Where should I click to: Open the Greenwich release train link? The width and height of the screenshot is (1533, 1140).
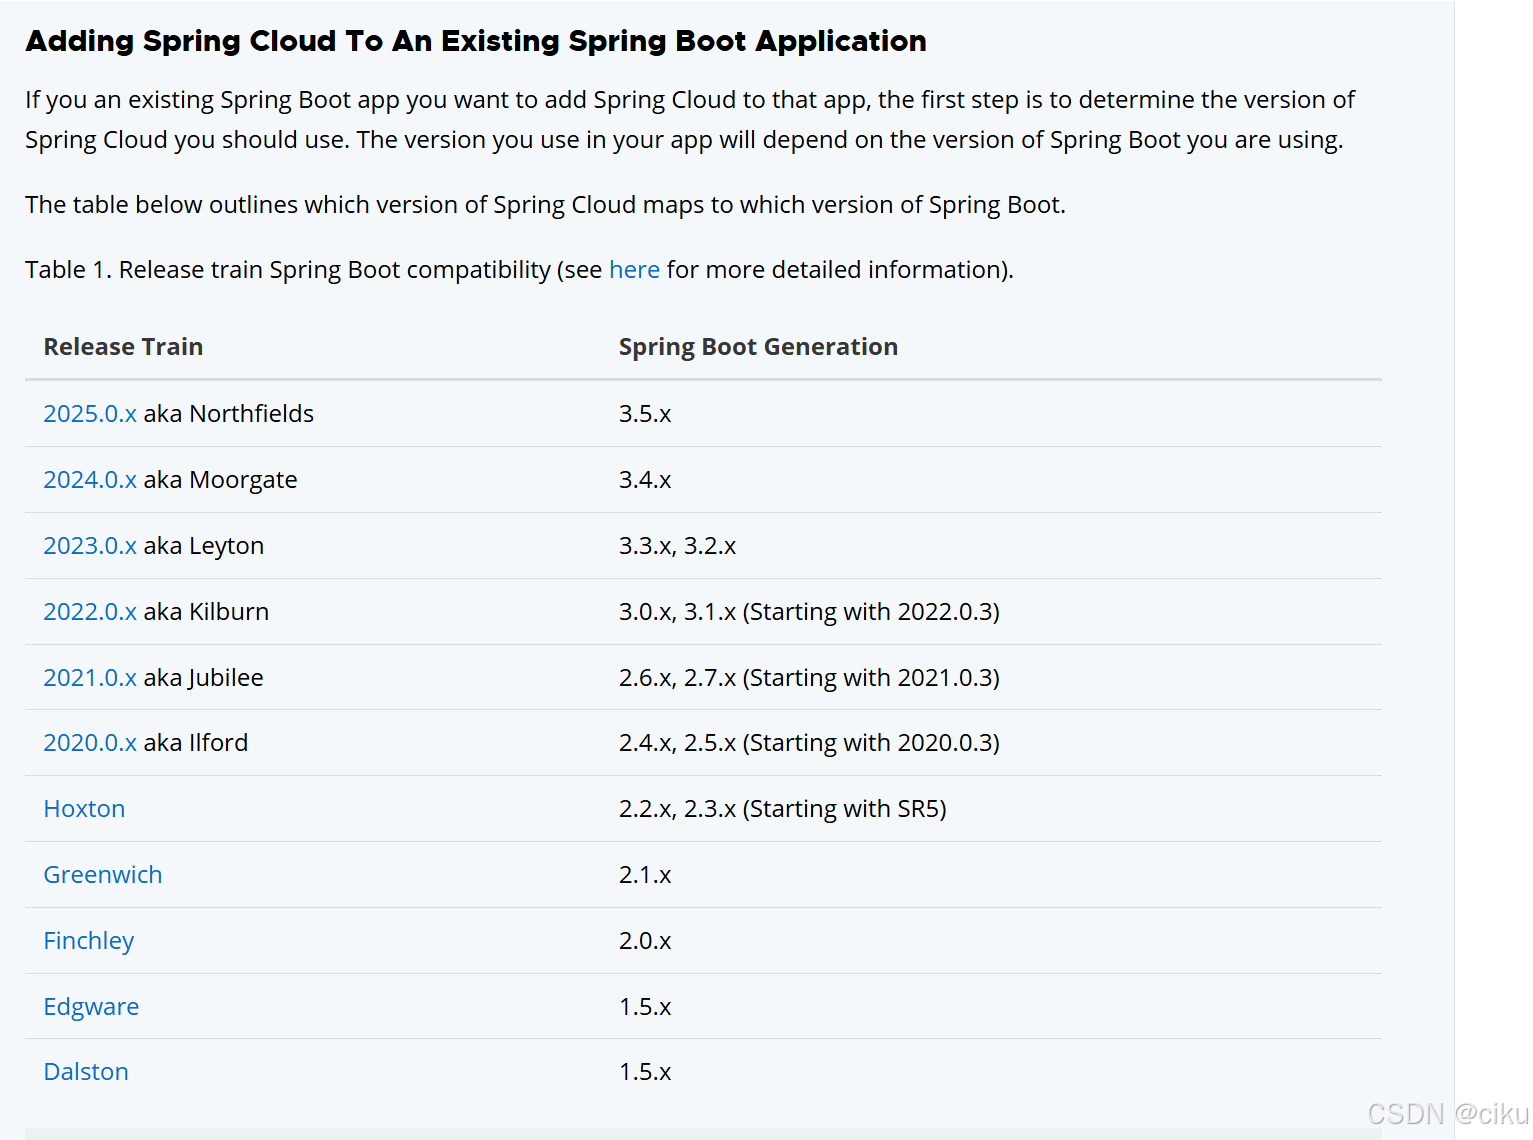click(103, 875)
